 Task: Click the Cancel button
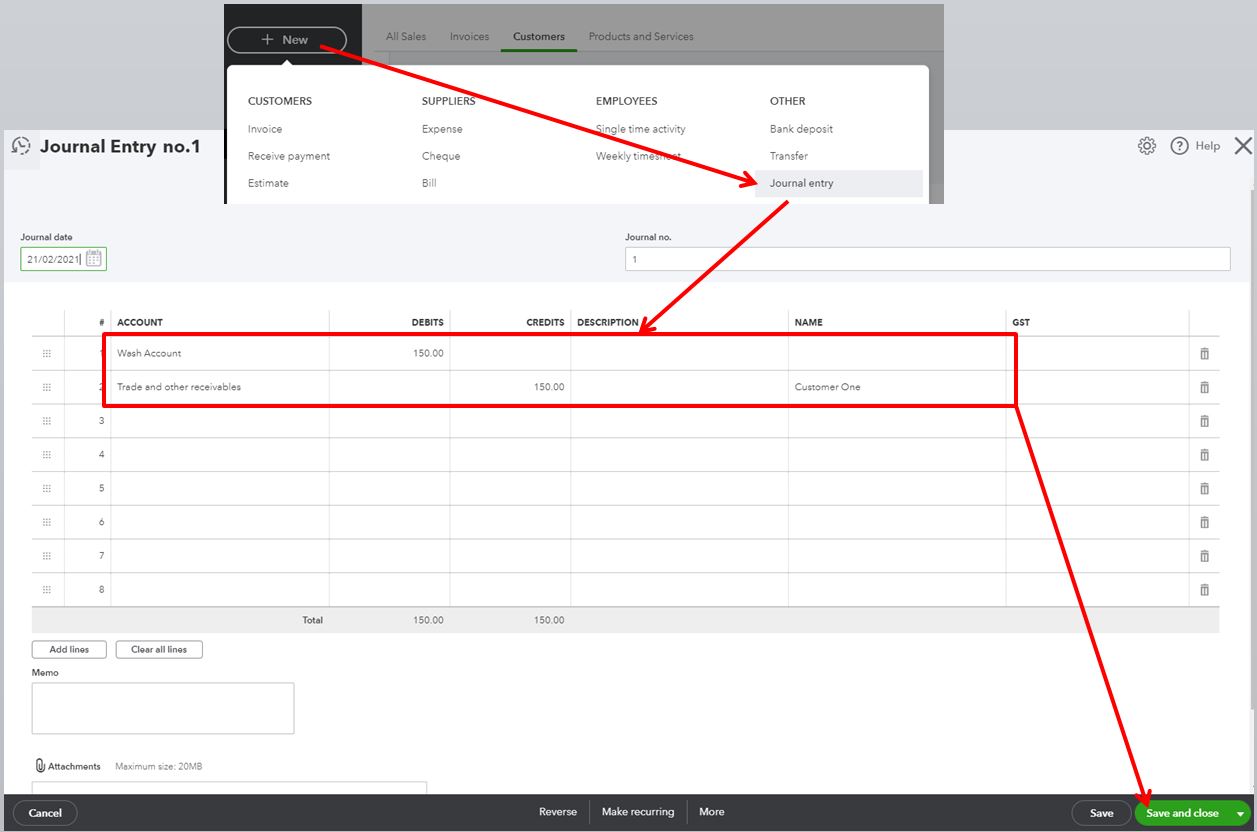click(45, 813)
